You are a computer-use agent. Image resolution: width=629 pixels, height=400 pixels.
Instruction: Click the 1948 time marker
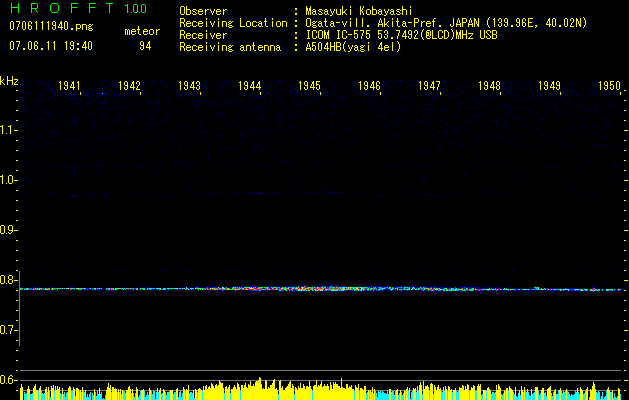coord(489,86)
